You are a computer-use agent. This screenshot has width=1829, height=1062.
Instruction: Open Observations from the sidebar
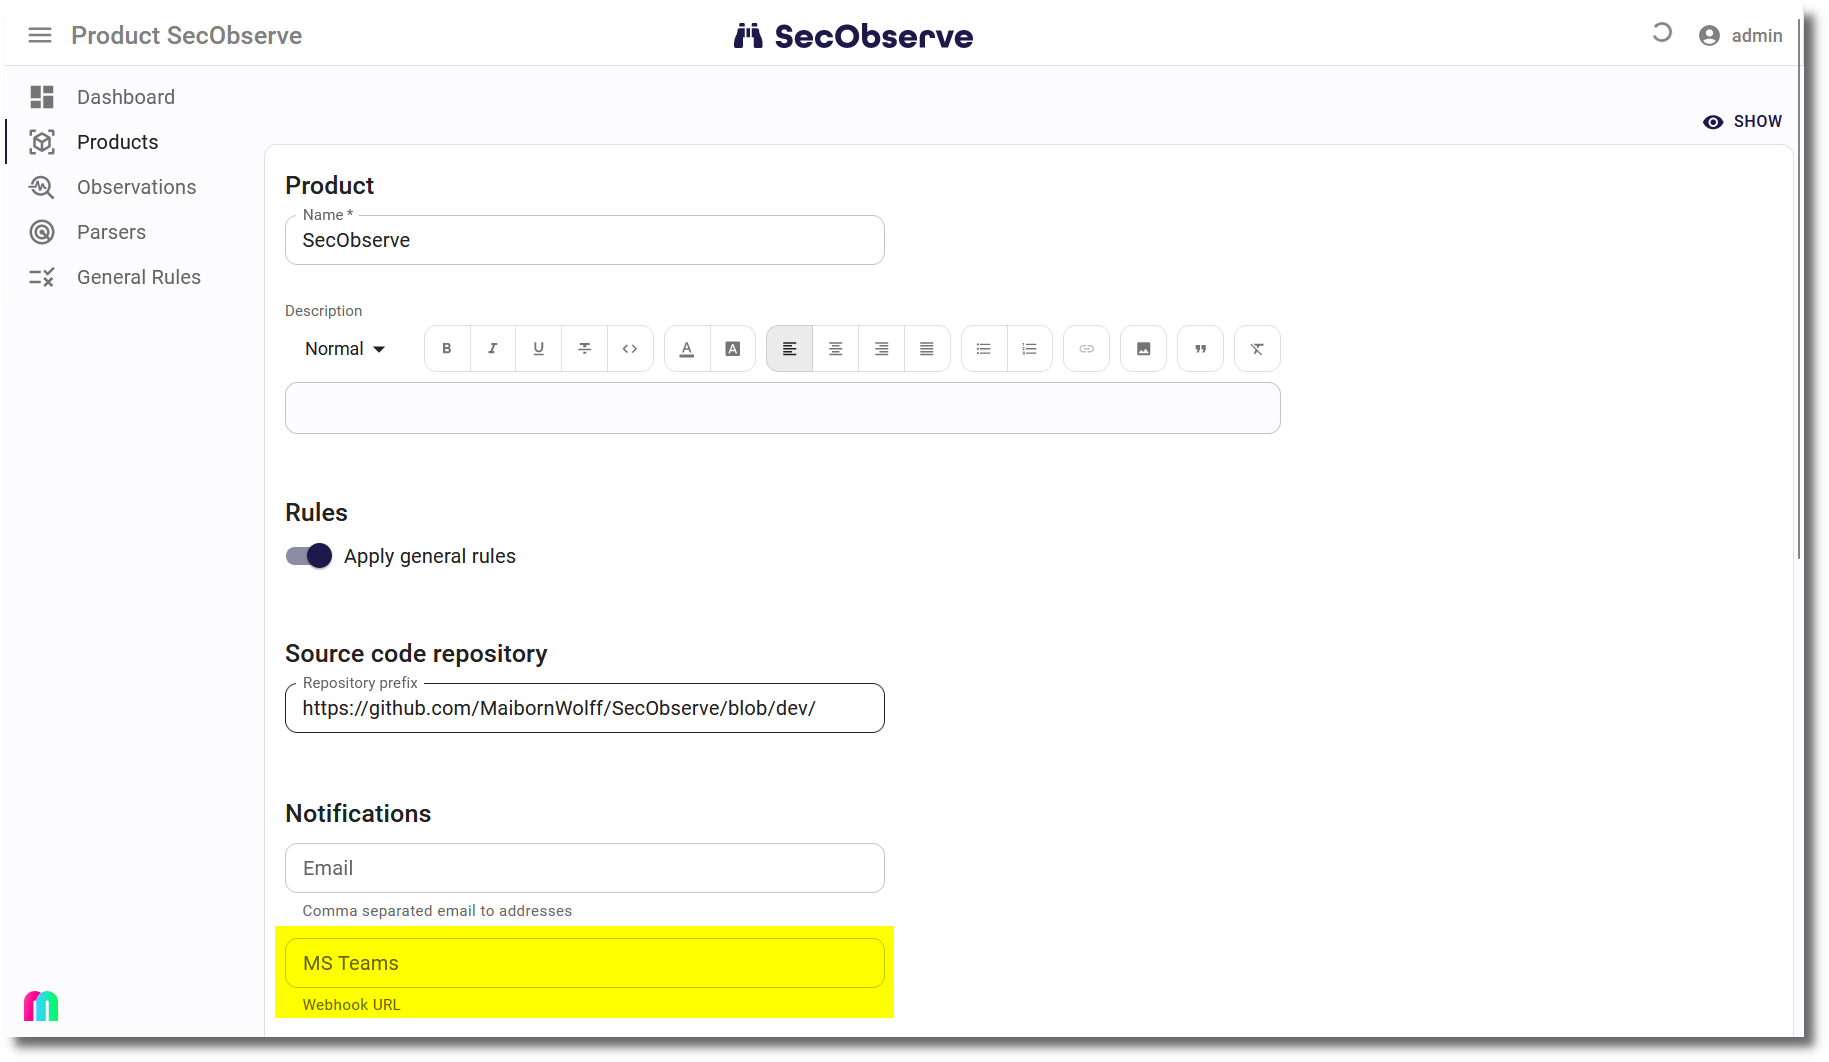(136, 187)
